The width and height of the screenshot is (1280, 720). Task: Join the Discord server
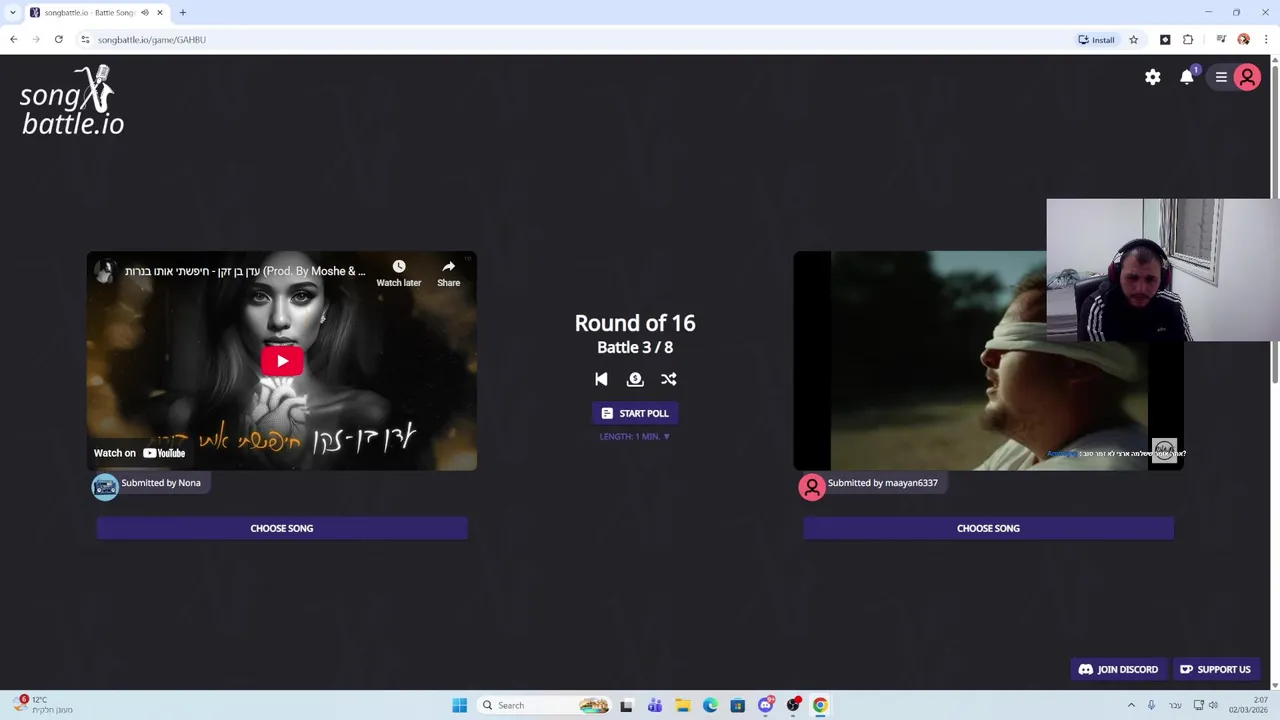pos(1118,669)
